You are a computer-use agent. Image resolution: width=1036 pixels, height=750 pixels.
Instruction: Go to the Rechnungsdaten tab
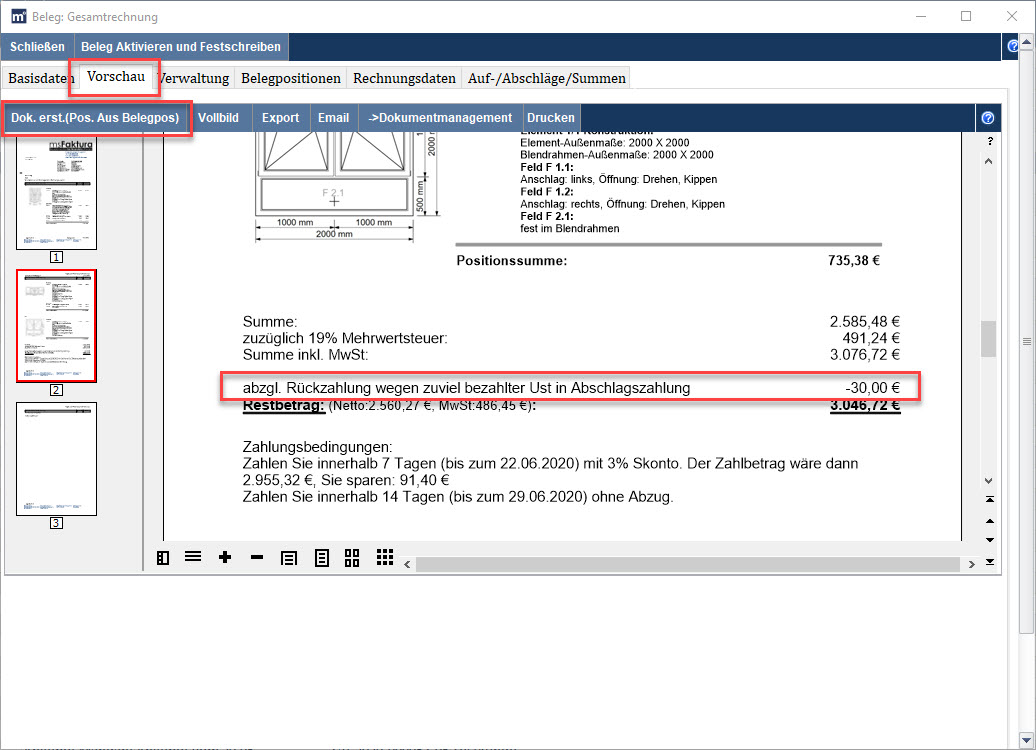point(404,78)
